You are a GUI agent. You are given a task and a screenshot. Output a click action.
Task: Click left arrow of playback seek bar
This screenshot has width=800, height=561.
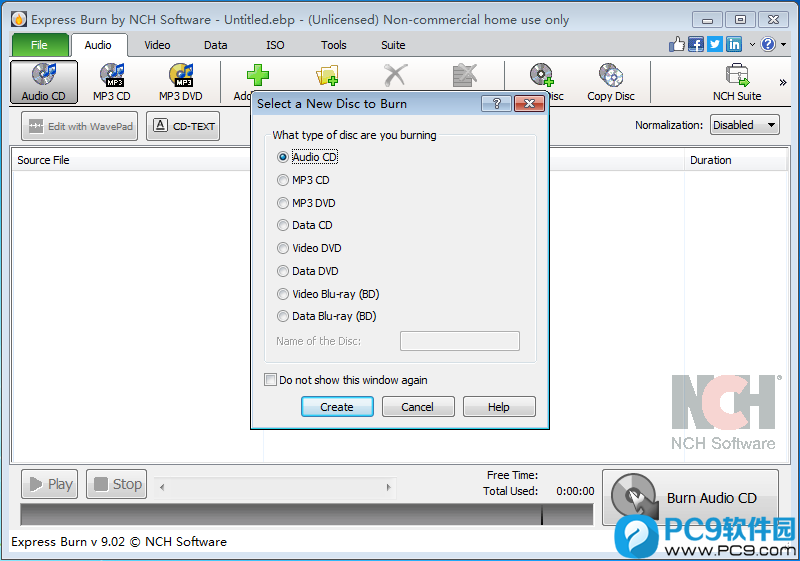pyautogui.click(x=162, y=487)
